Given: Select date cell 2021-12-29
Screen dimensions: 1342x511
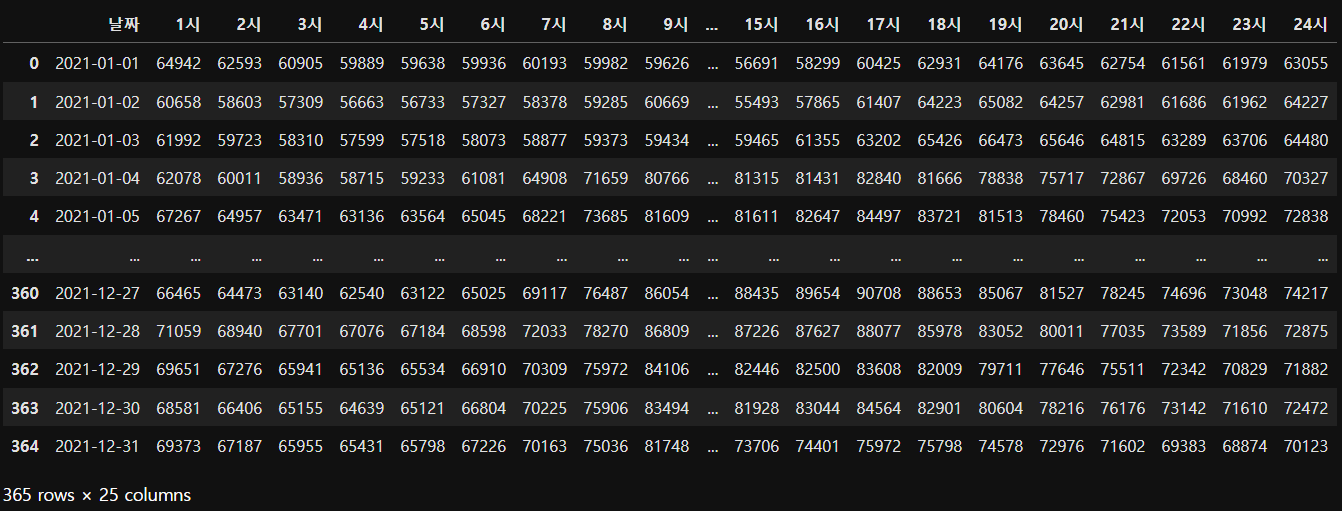Looking at the screenshot, I should [x=98, y=369].
